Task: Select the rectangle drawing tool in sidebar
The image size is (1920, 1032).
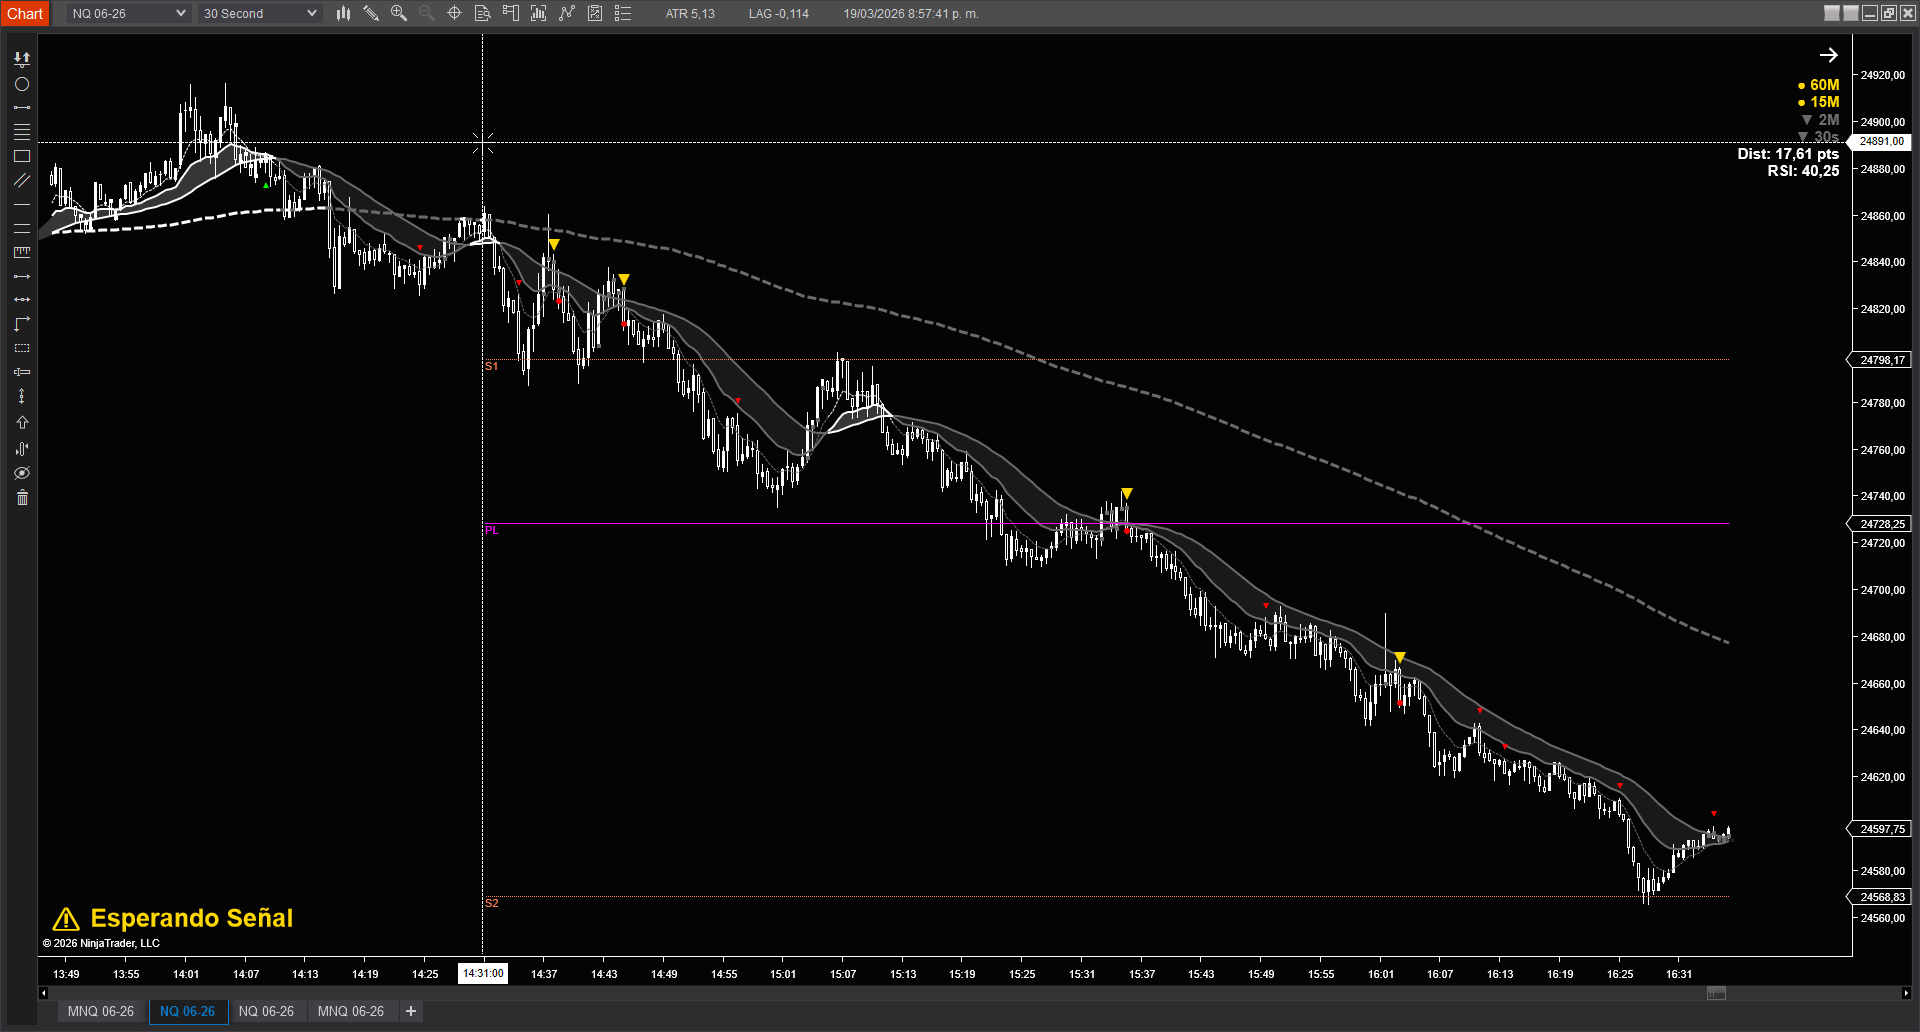Action: pyautogui.click(x=22, y=156)
